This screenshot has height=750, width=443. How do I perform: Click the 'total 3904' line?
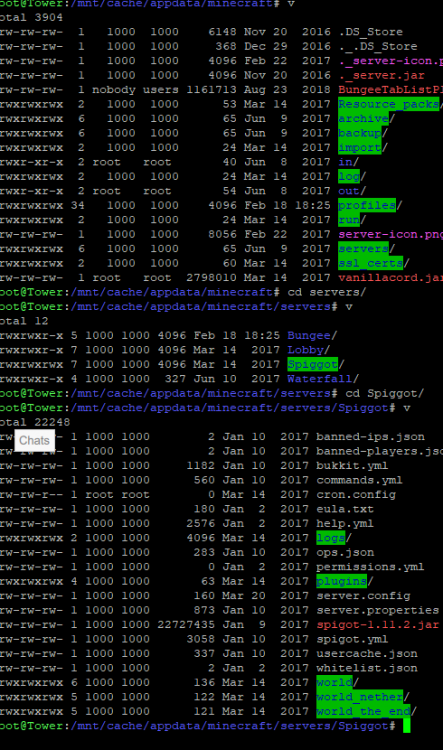coord(32,17)
